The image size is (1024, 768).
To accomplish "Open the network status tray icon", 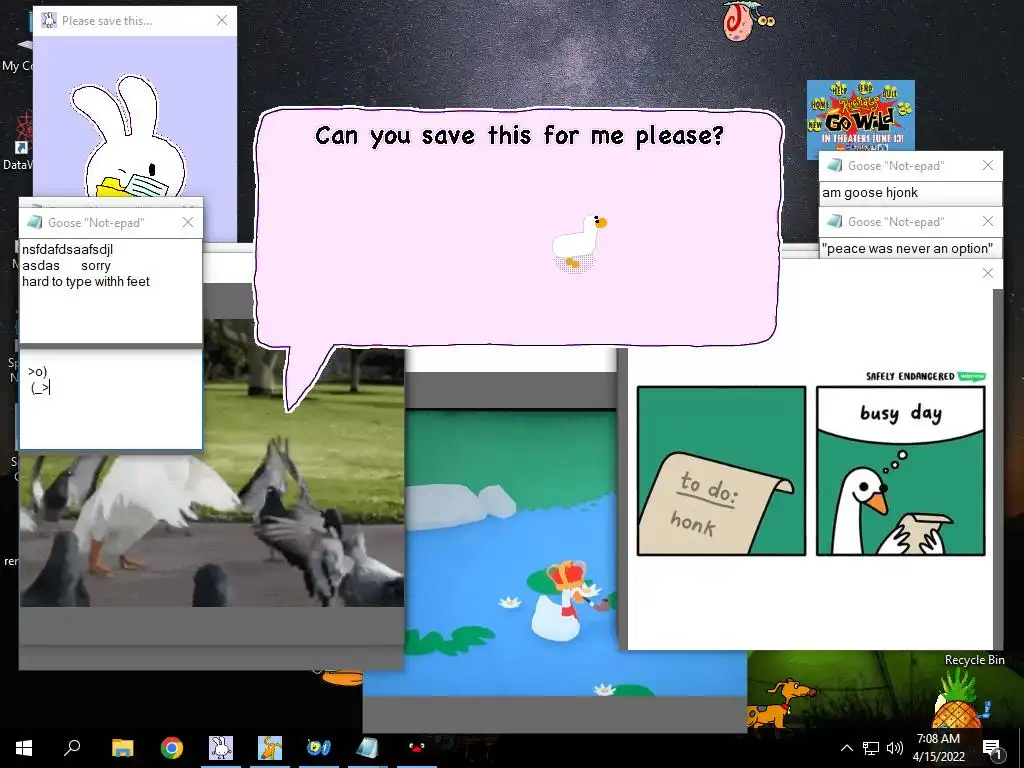I will (x=871, y=748).
